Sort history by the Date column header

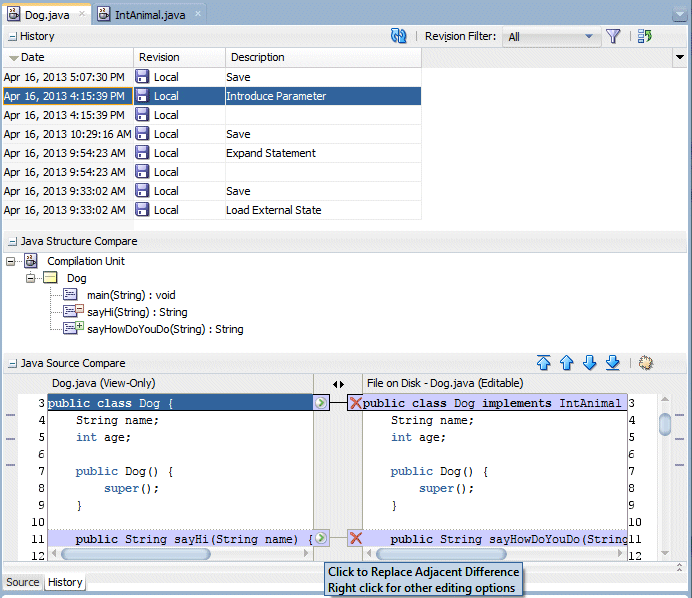68,57
